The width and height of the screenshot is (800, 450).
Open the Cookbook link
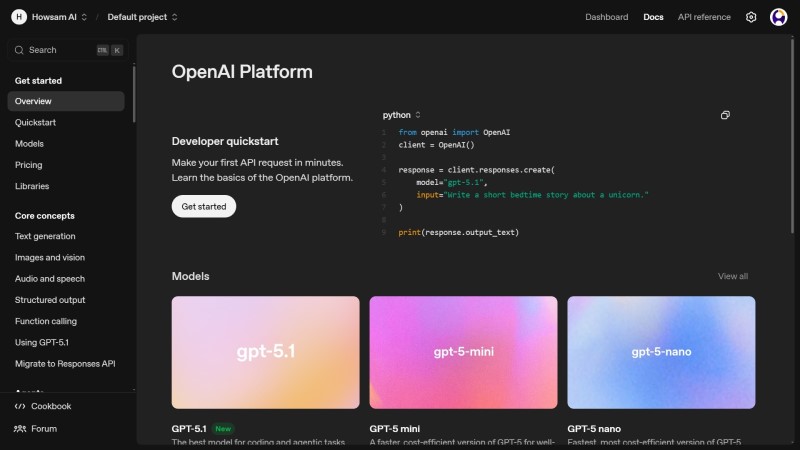(51, 407)
